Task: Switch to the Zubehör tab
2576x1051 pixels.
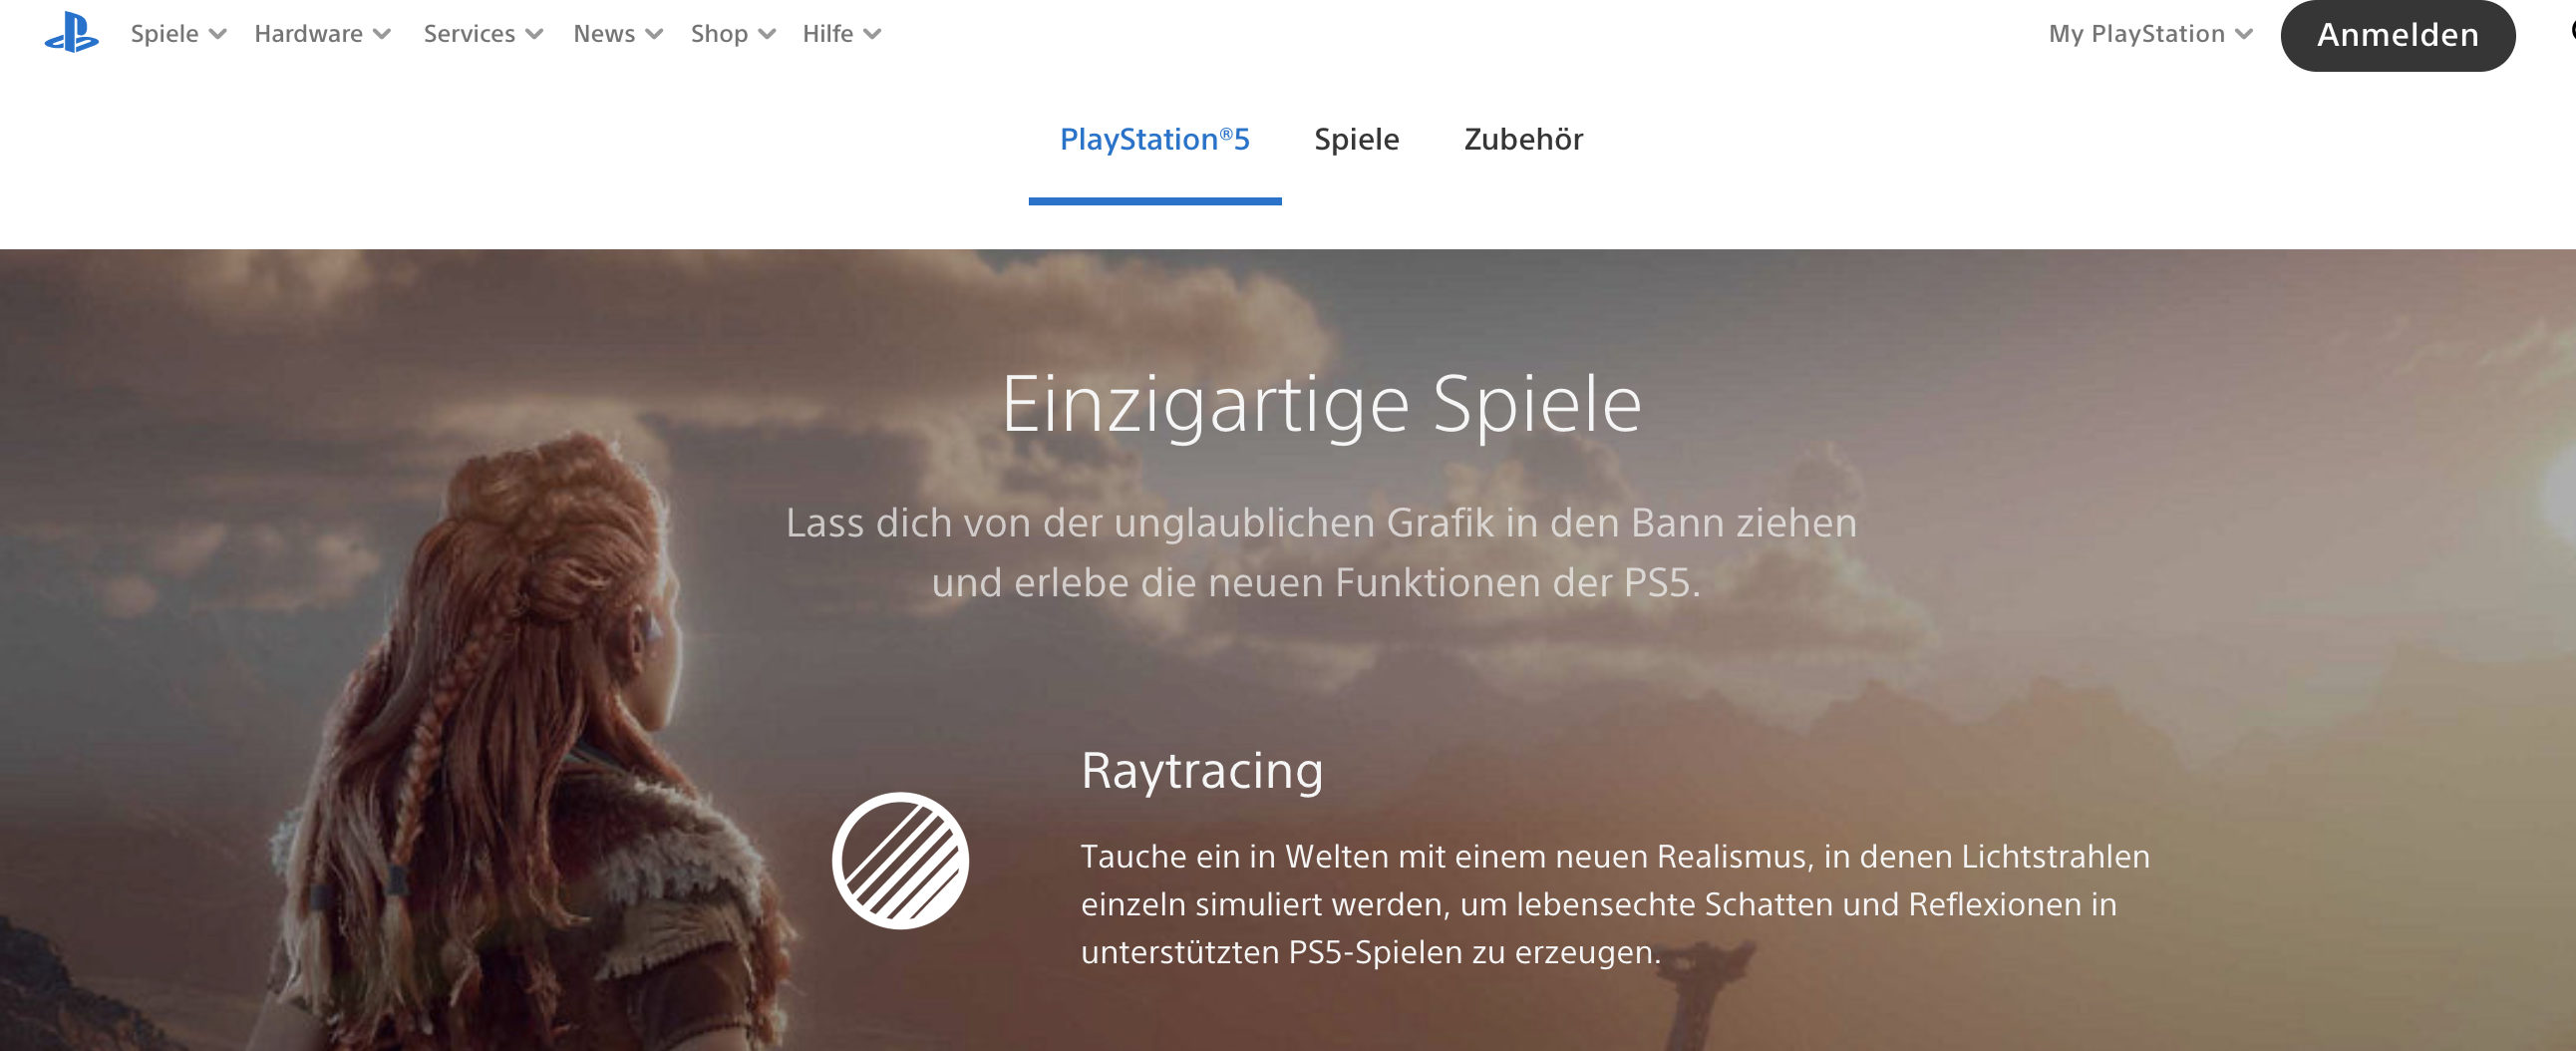Action: click(x=1523, y=140)
